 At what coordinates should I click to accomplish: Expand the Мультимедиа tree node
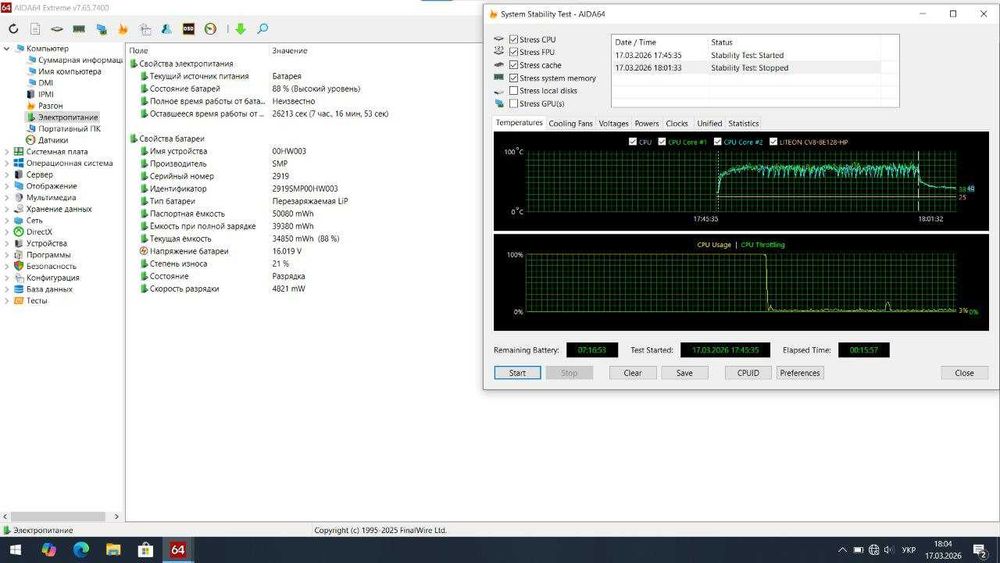6,198
